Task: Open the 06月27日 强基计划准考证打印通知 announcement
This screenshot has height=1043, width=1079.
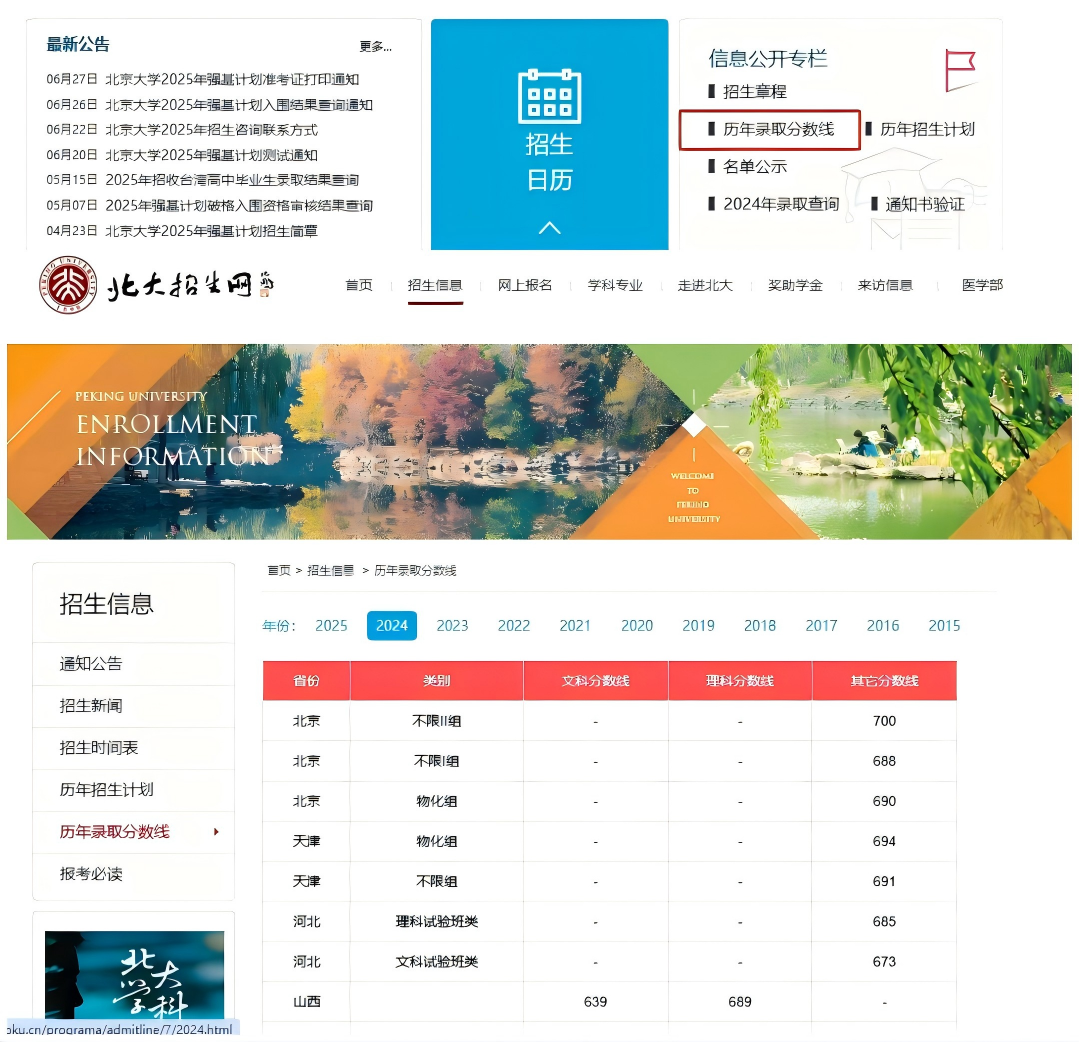Action: (232, 80)
